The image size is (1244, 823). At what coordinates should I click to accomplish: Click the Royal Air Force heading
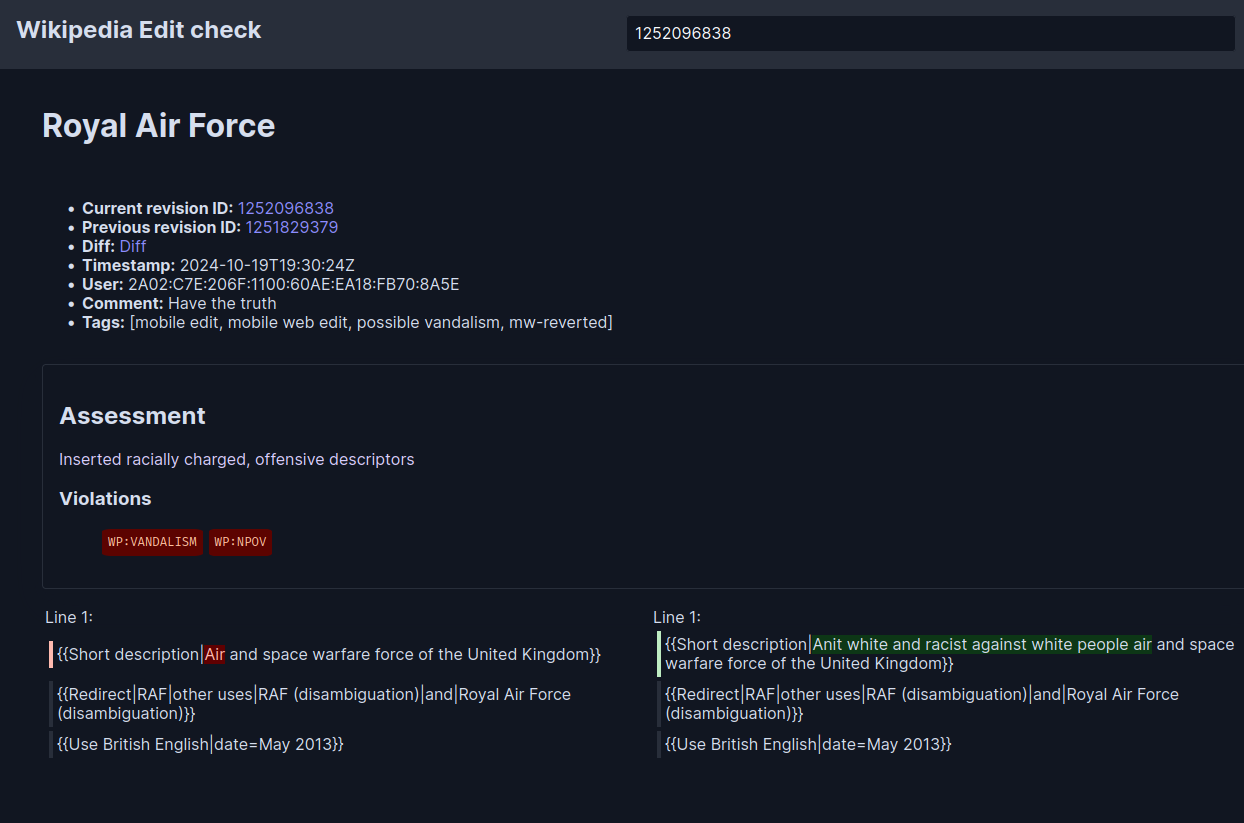click(159, 125)
